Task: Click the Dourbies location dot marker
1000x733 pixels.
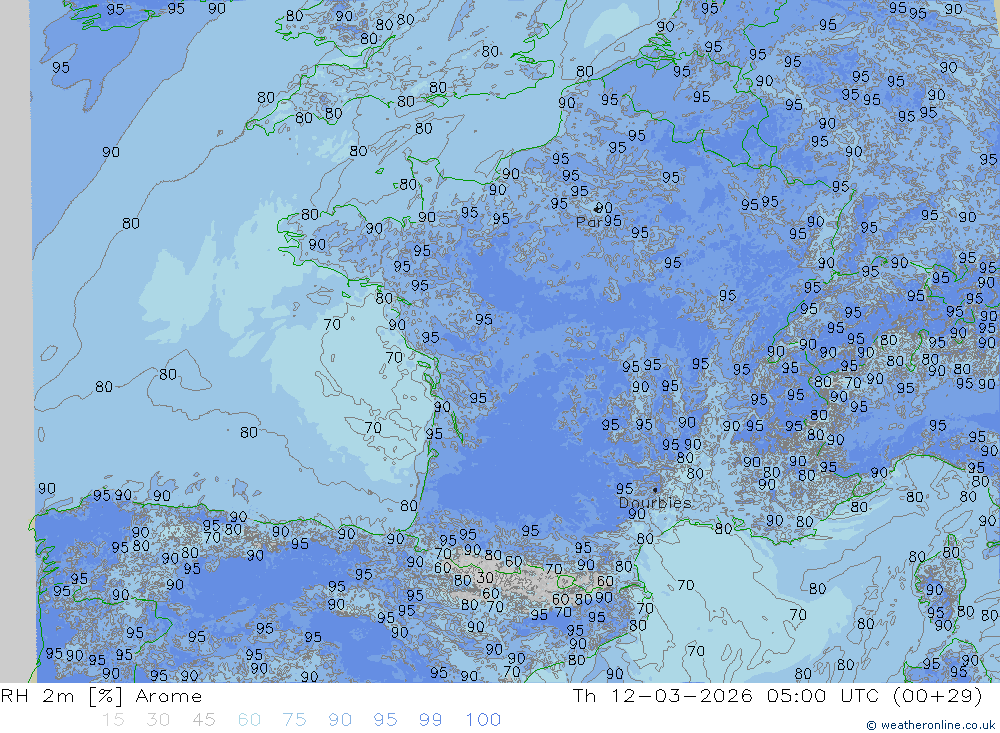Action: [x=655, y=490]
